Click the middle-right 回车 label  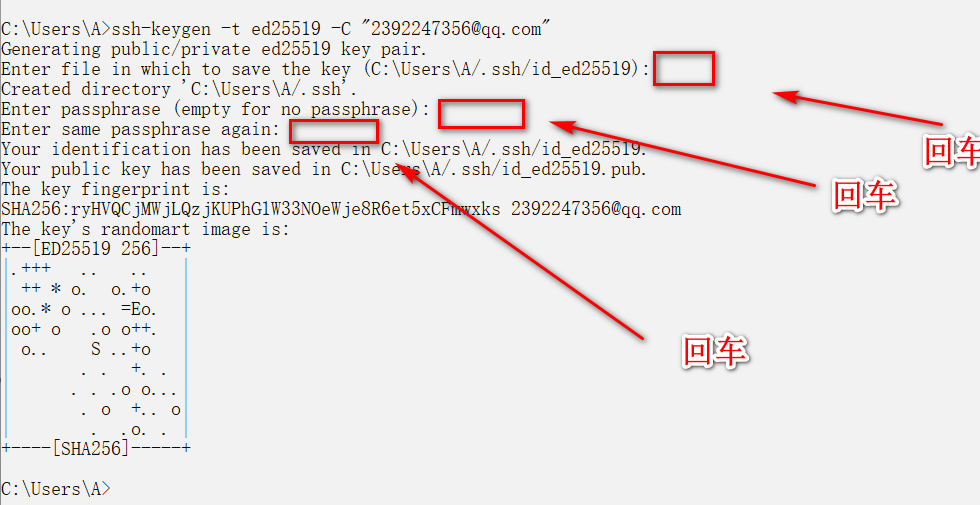pyautogui.click(x=865, y=194)
